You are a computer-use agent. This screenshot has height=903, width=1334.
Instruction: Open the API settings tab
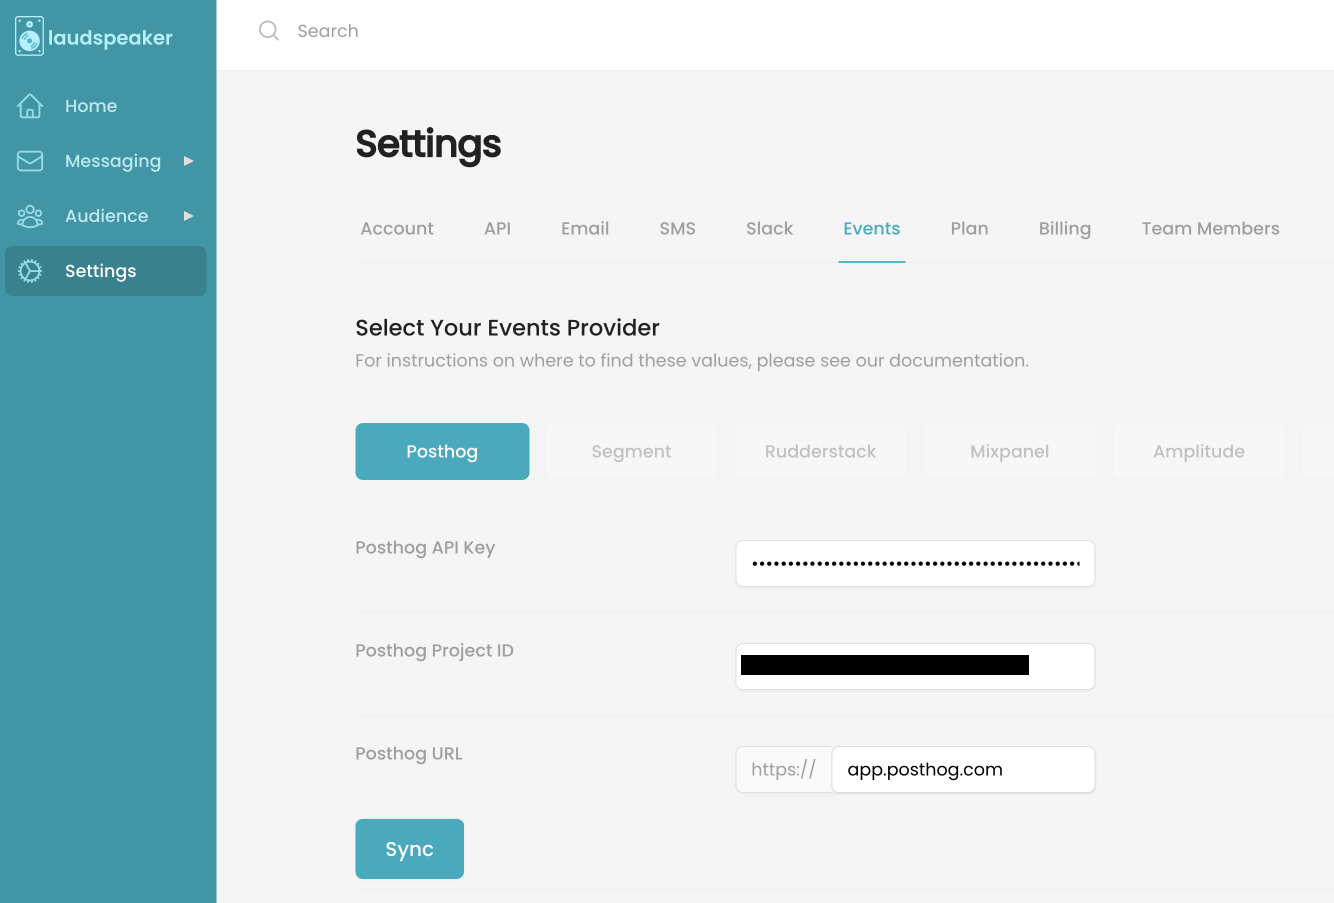(497, 229)
